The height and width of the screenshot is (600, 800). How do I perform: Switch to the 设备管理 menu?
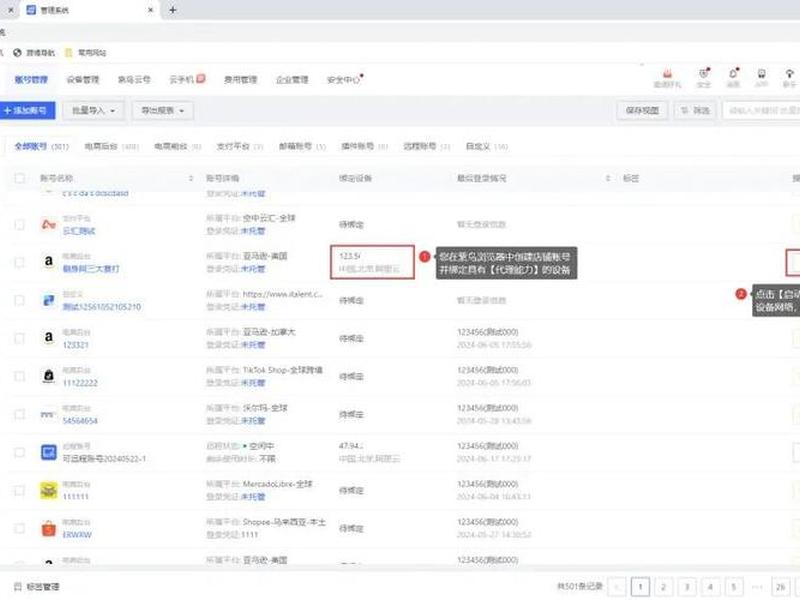coord(83,80)
